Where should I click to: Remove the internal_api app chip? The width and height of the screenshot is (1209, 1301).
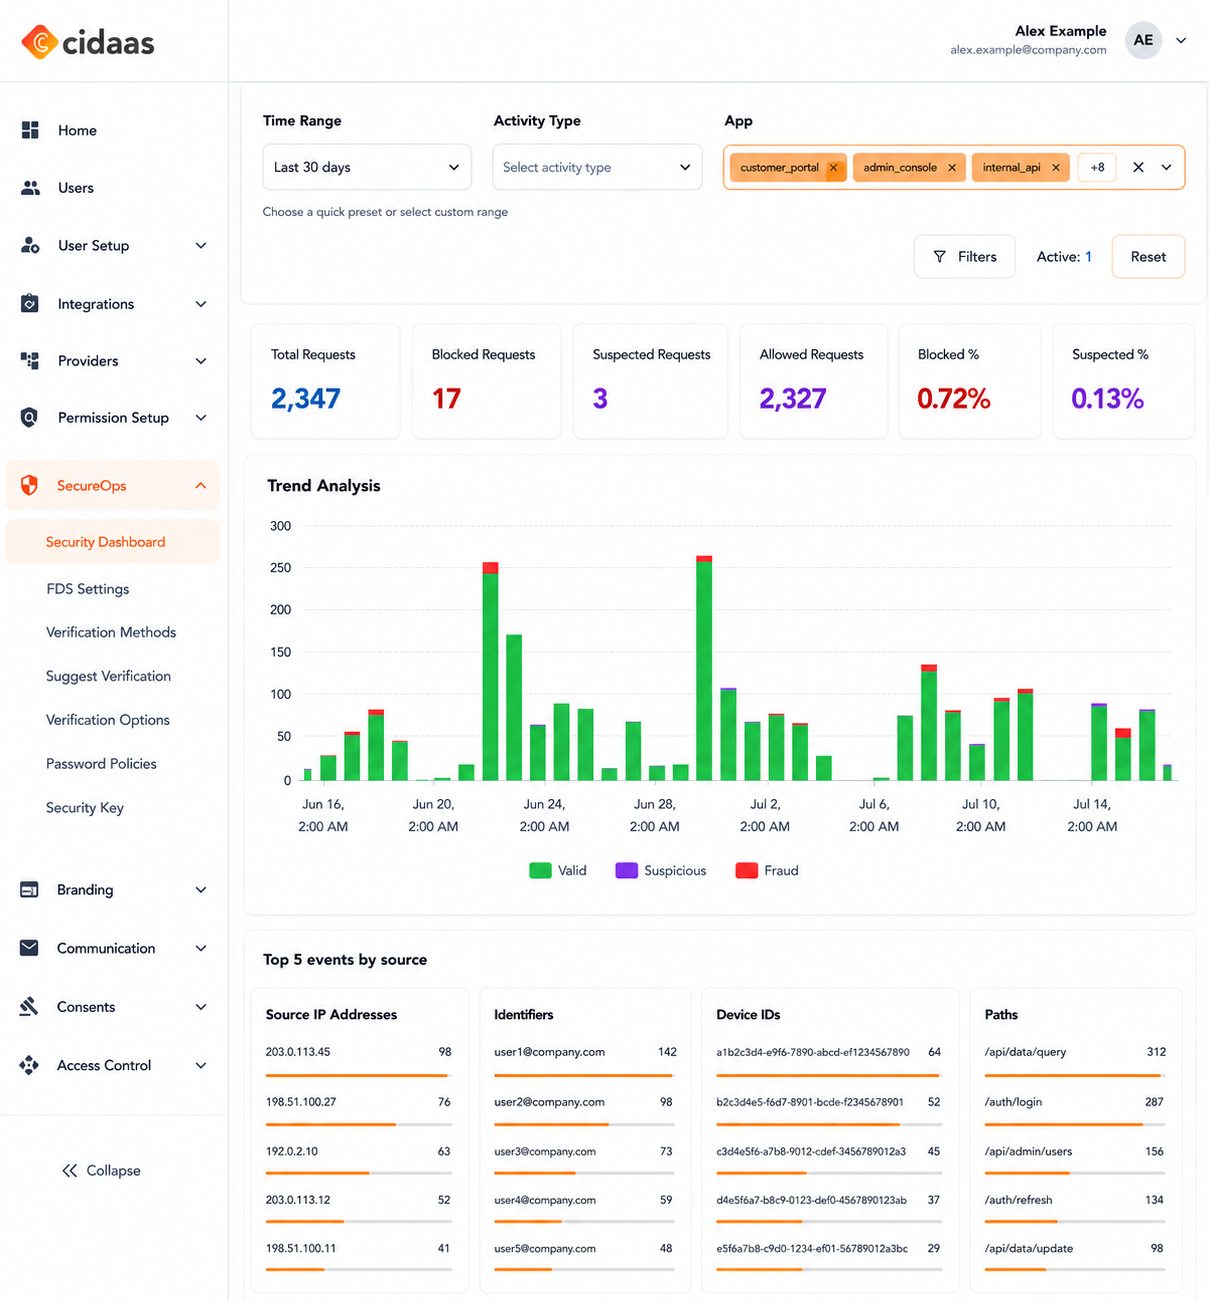(x=1056, y=168)
